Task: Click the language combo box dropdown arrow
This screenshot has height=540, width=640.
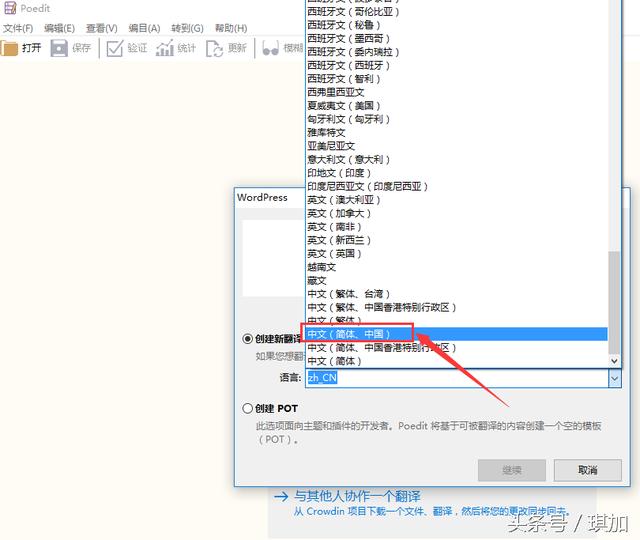Action: click(615, 378)
